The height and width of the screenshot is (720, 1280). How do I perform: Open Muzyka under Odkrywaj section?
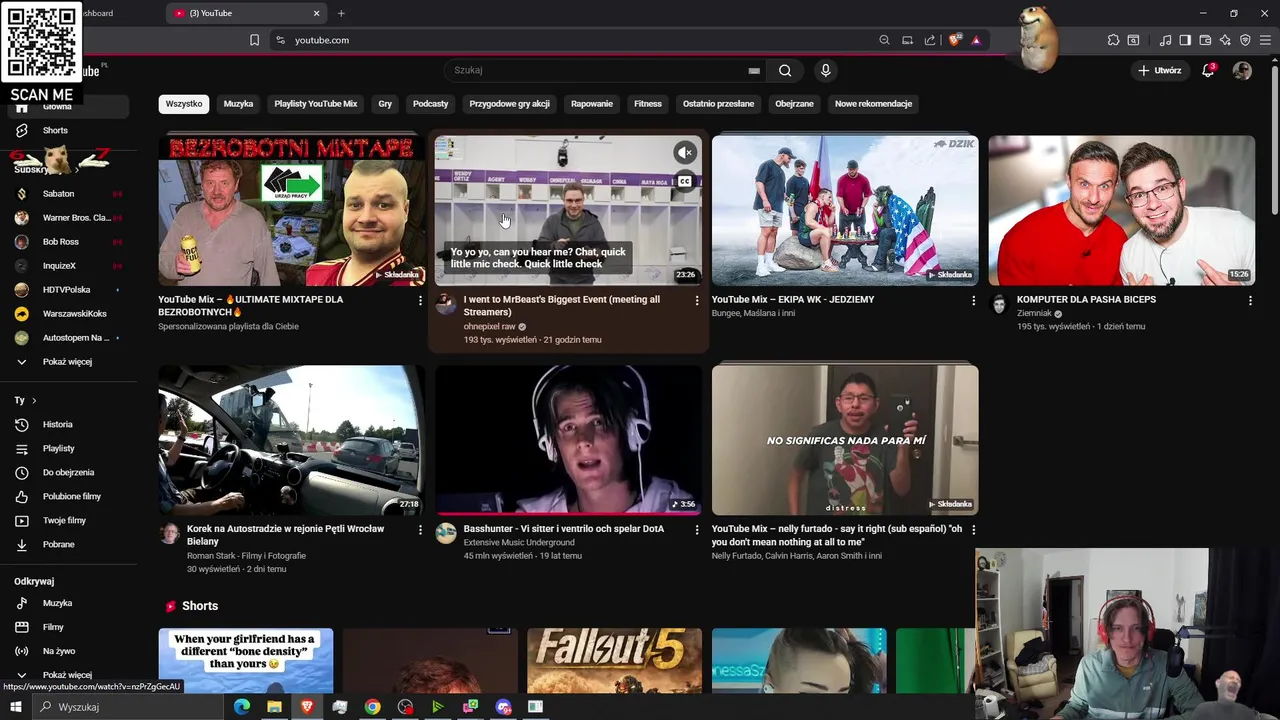click(57, 603)
